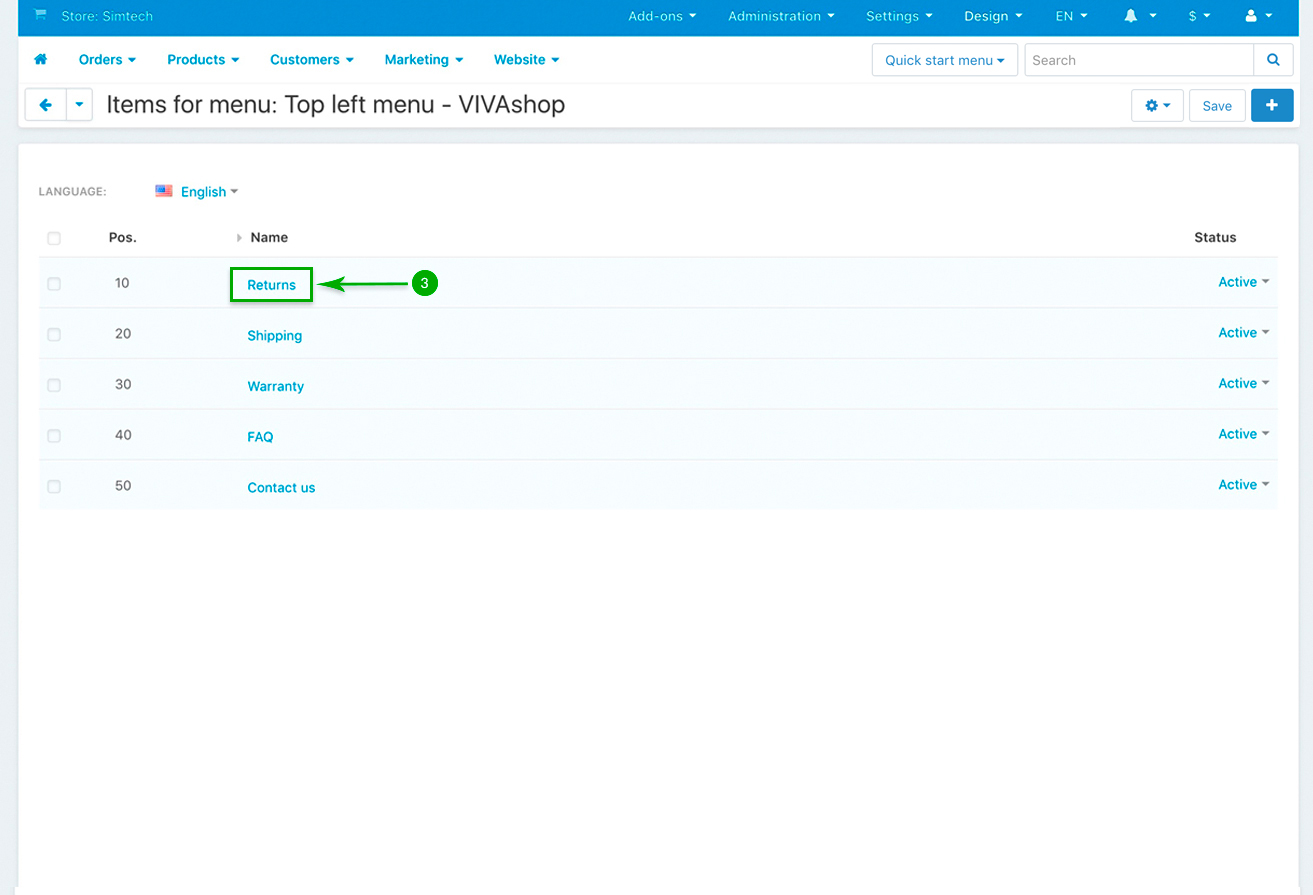
Task: Add a new menu item with the plus button
Action: pos(1272,104)
